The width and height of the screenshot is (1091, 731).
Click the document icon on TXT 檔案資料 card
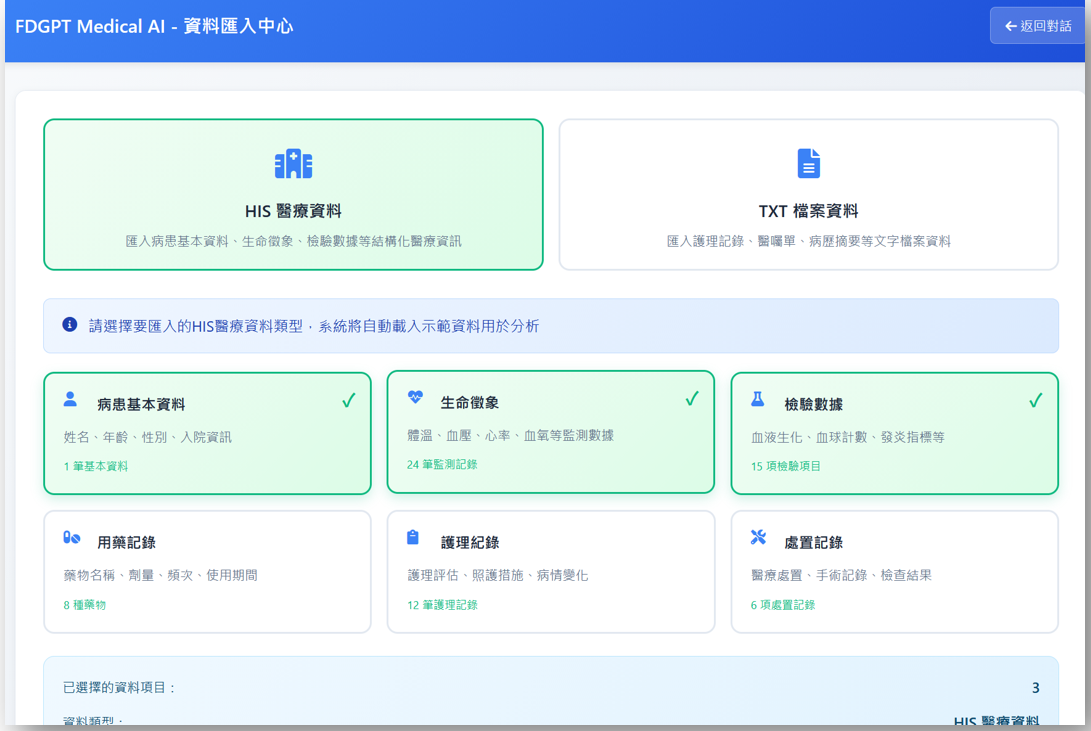click(x=808, y=163)
